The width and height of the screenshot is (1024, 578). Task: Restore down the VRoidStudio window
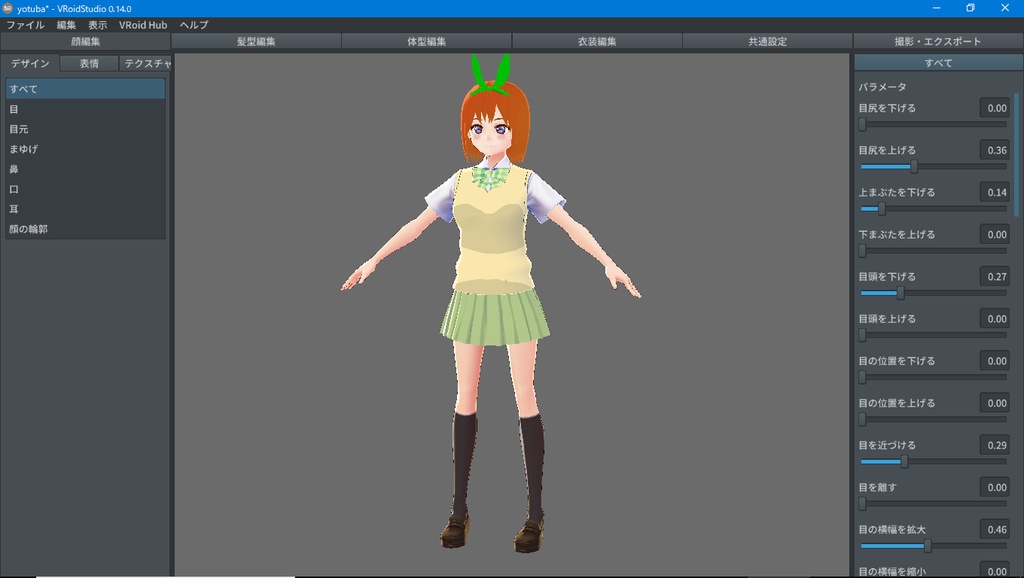970,8
